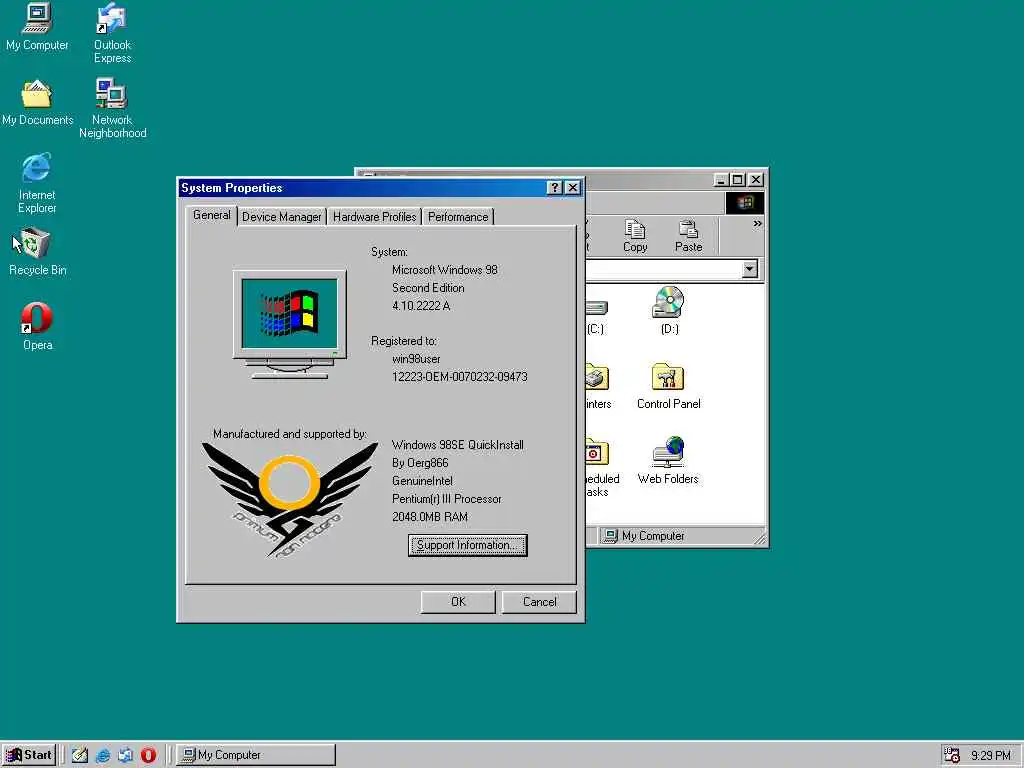
Task: Click Show Desktop quick launch icon
Action: [x=80, y=755]
